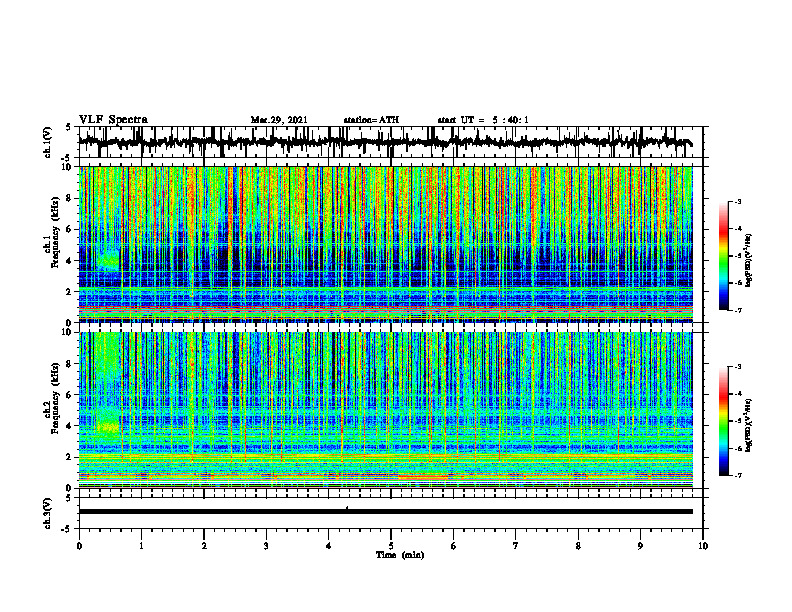Click the ch.2 frequency axis tick "10"
The width and height of the screenshot is (792, 612).
pos(69,332)
